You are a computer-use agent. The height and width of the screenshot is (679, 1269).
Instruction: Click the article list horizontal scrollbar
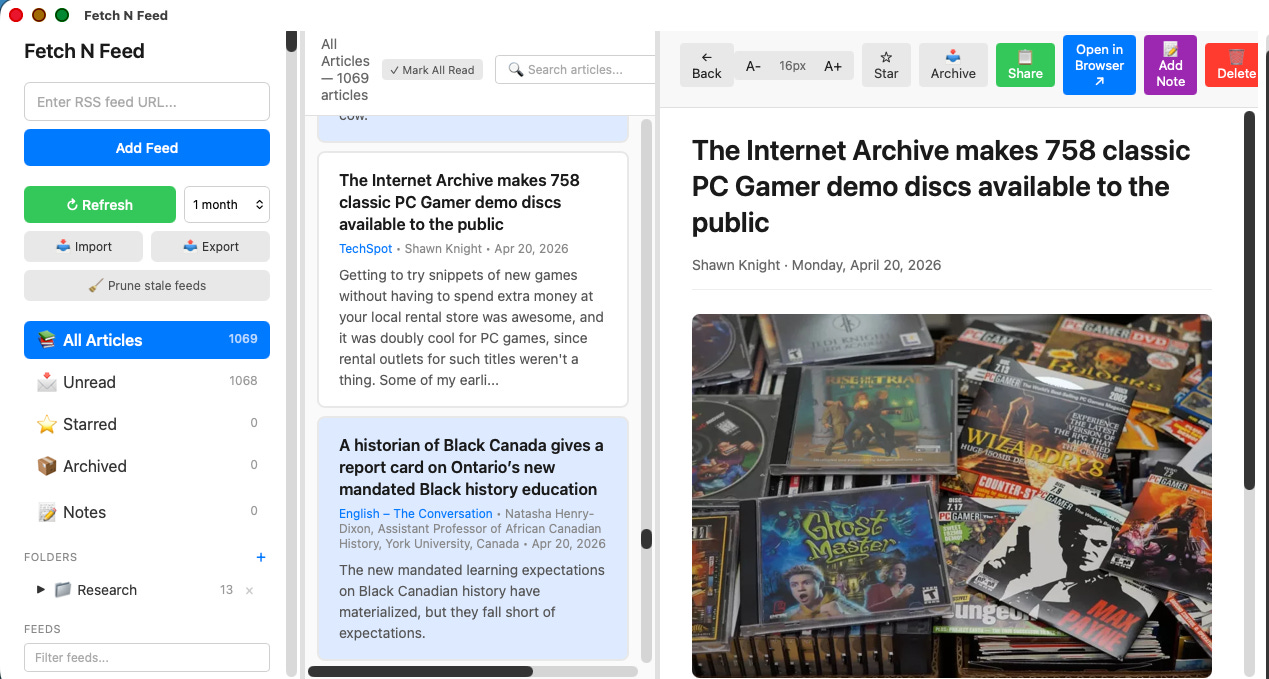coord(420,672)
